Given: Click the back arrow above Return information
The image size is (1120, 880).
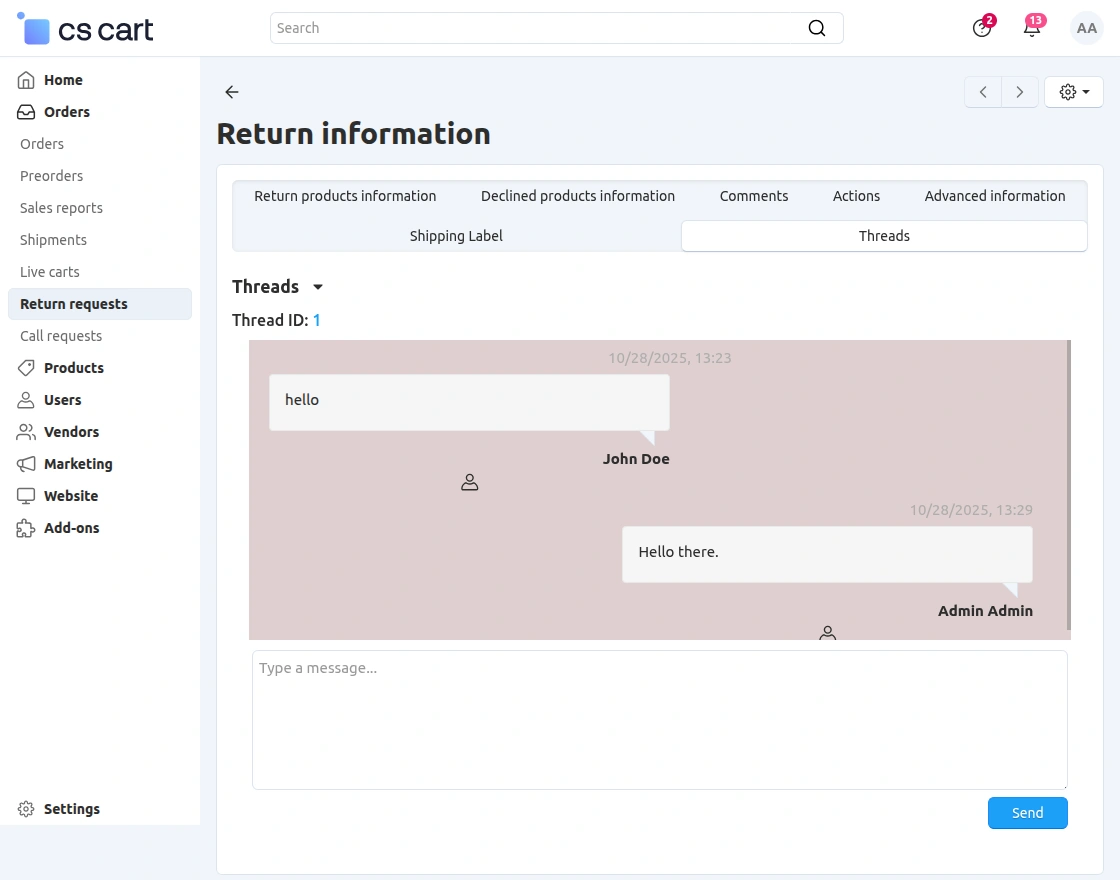Looking at the screenshot, I should tap(232, 92).
